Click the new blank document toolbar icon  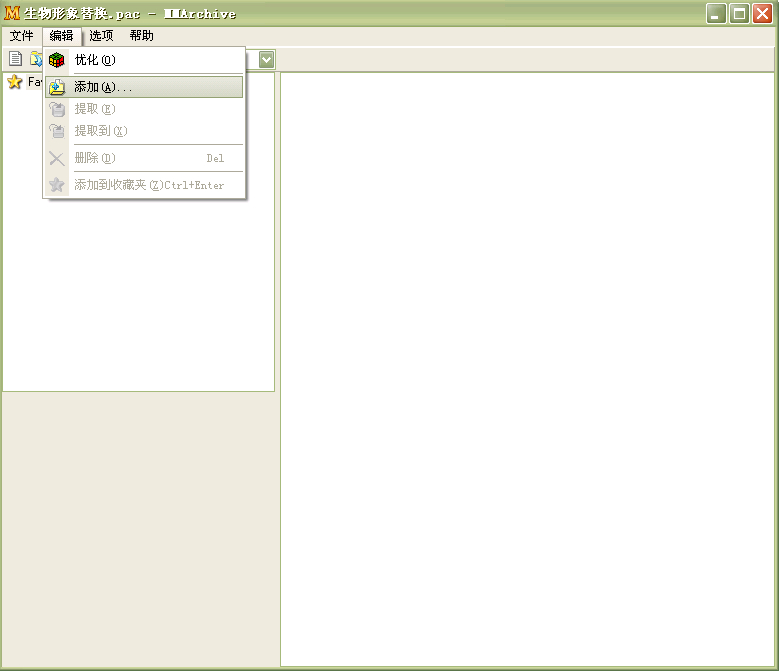click(x=15, y=59)
